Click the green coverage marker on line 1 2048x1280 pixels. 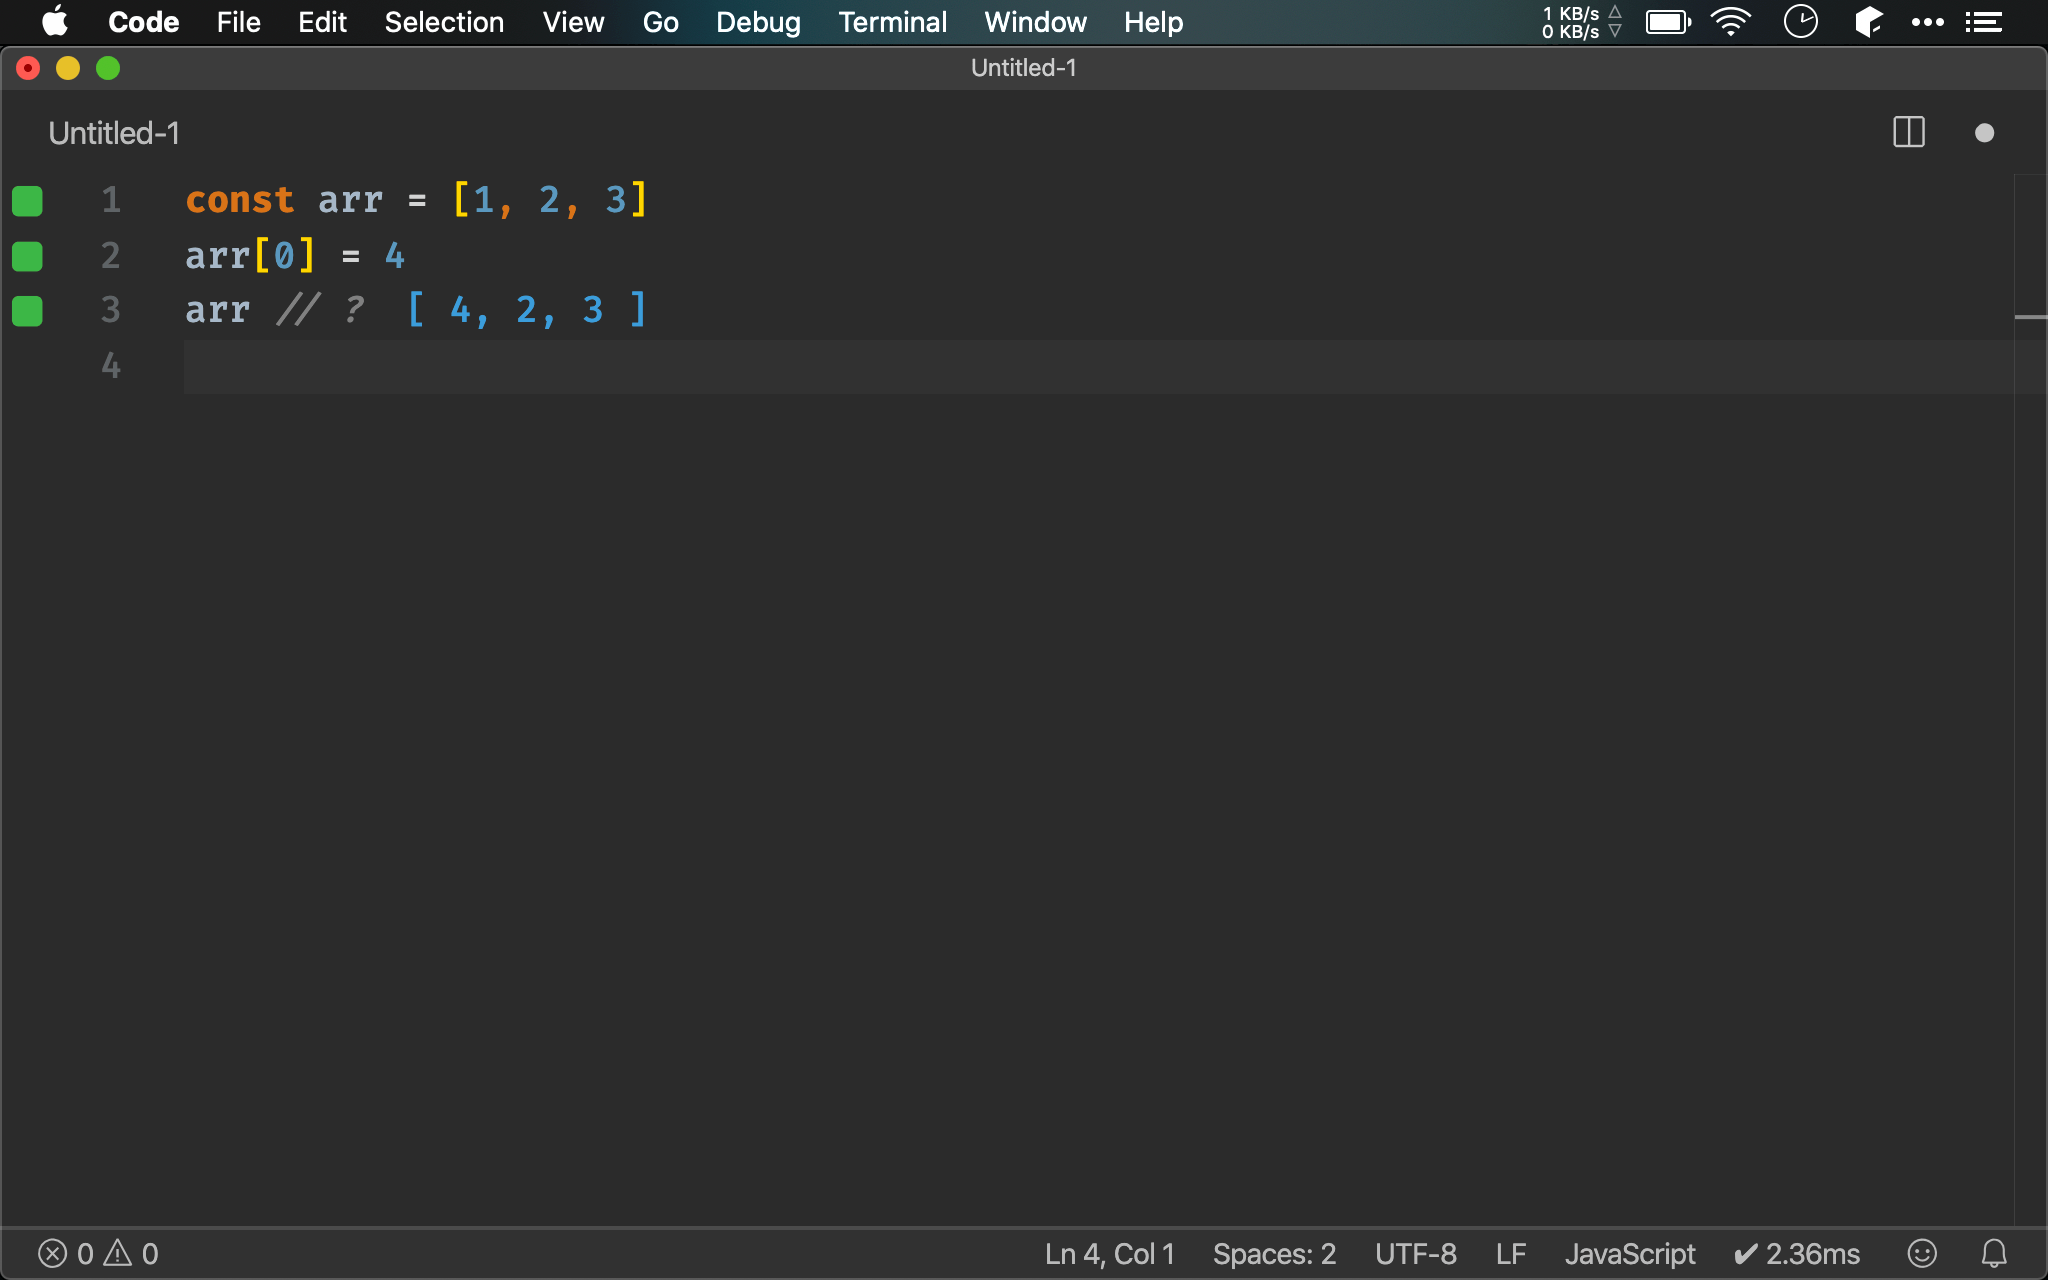point(27,201)
